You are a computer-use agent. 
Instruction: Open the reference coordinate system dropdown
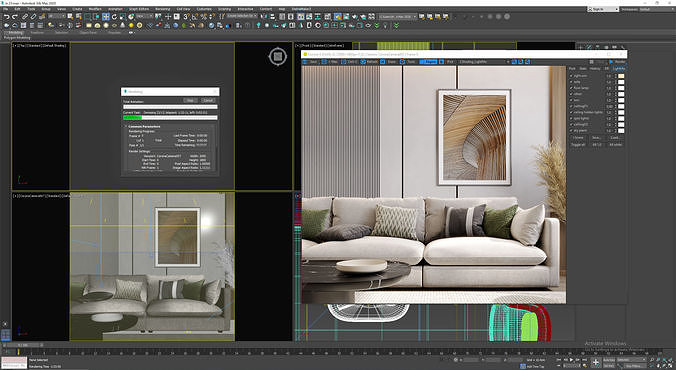pos(145,16)
